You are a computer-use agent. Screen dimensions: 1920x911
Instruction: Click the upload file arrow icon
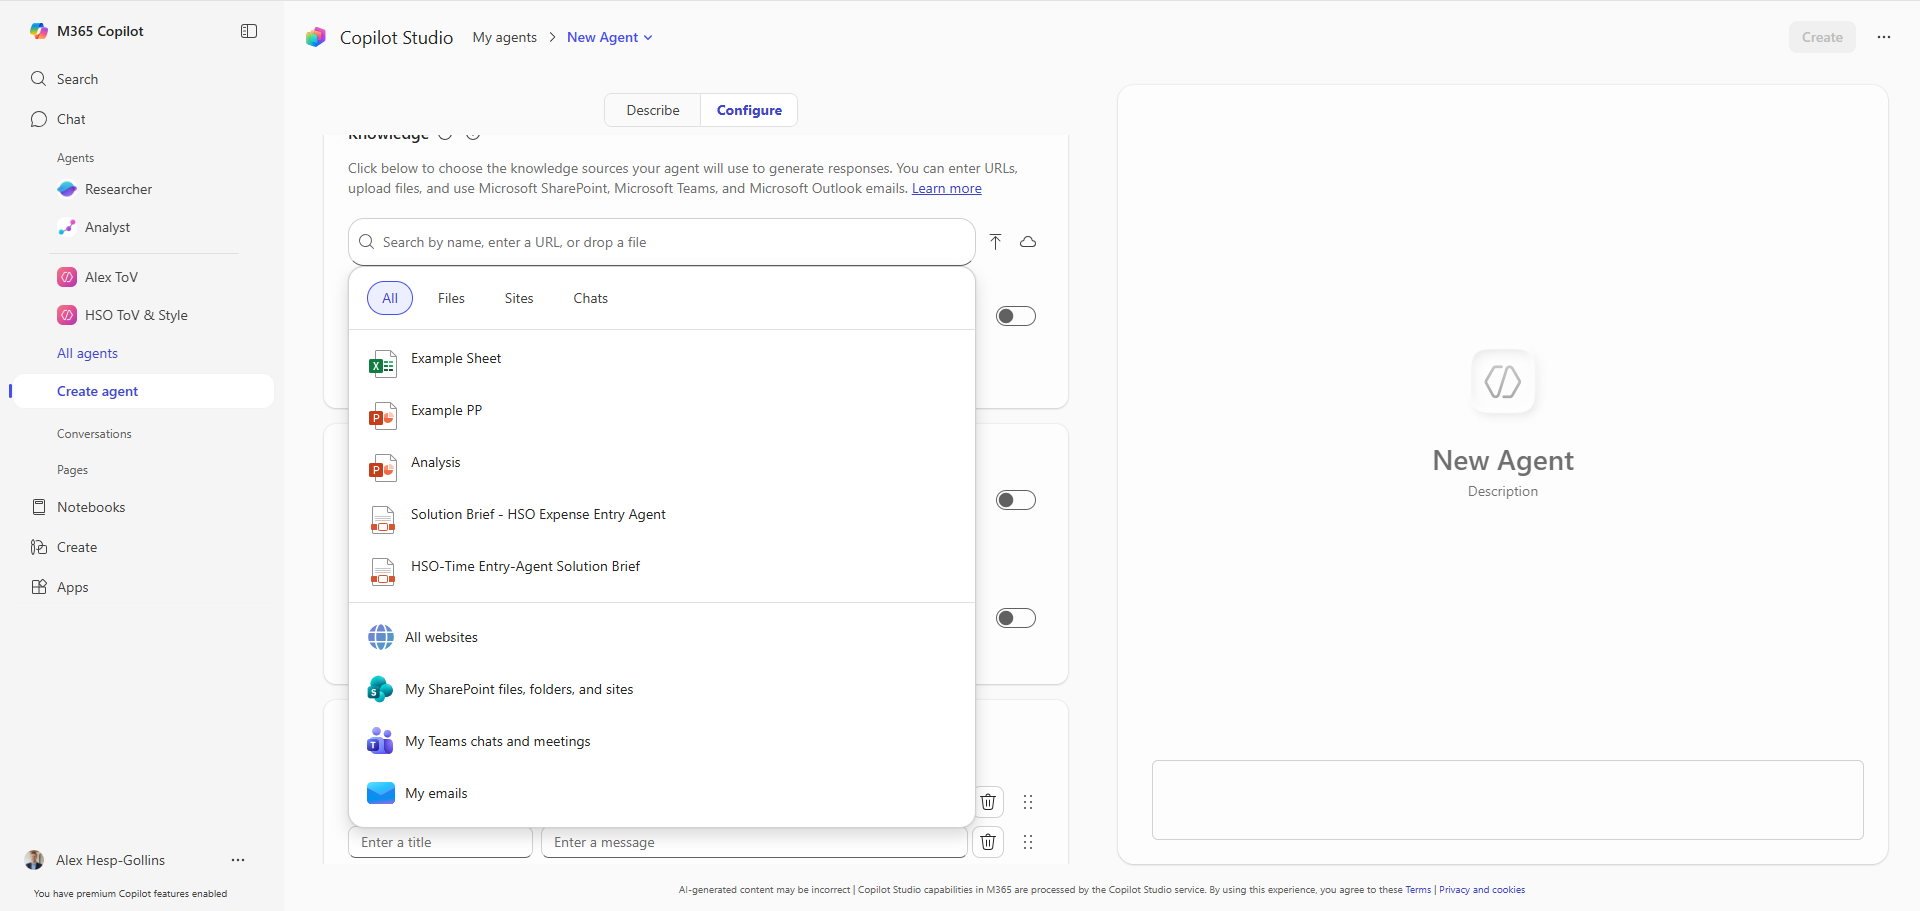click(x=995, y=242)
